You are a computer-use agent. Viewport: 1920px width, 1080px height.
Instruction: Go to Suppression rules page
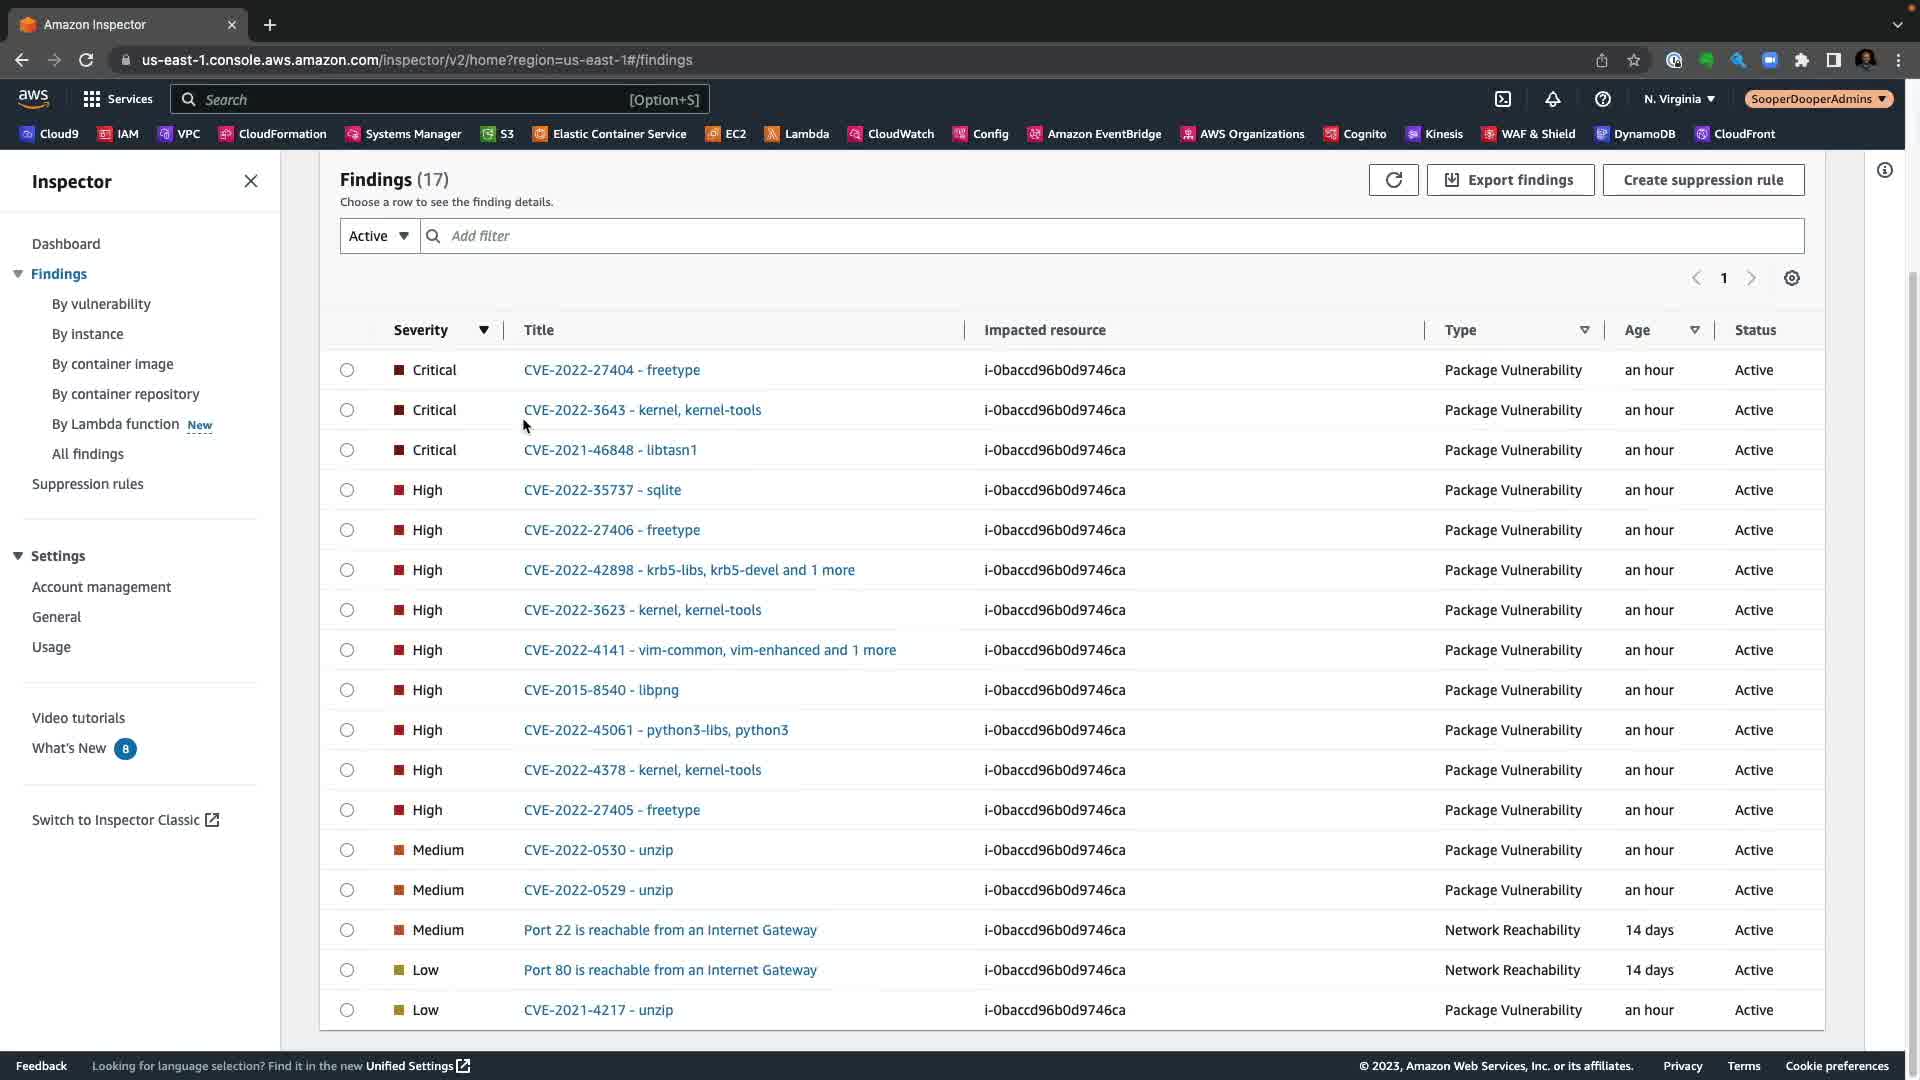(88, 484)
